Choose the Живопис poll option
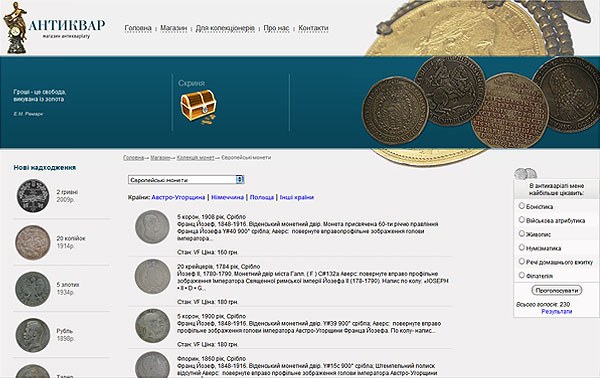 click(x=521, y=233)
